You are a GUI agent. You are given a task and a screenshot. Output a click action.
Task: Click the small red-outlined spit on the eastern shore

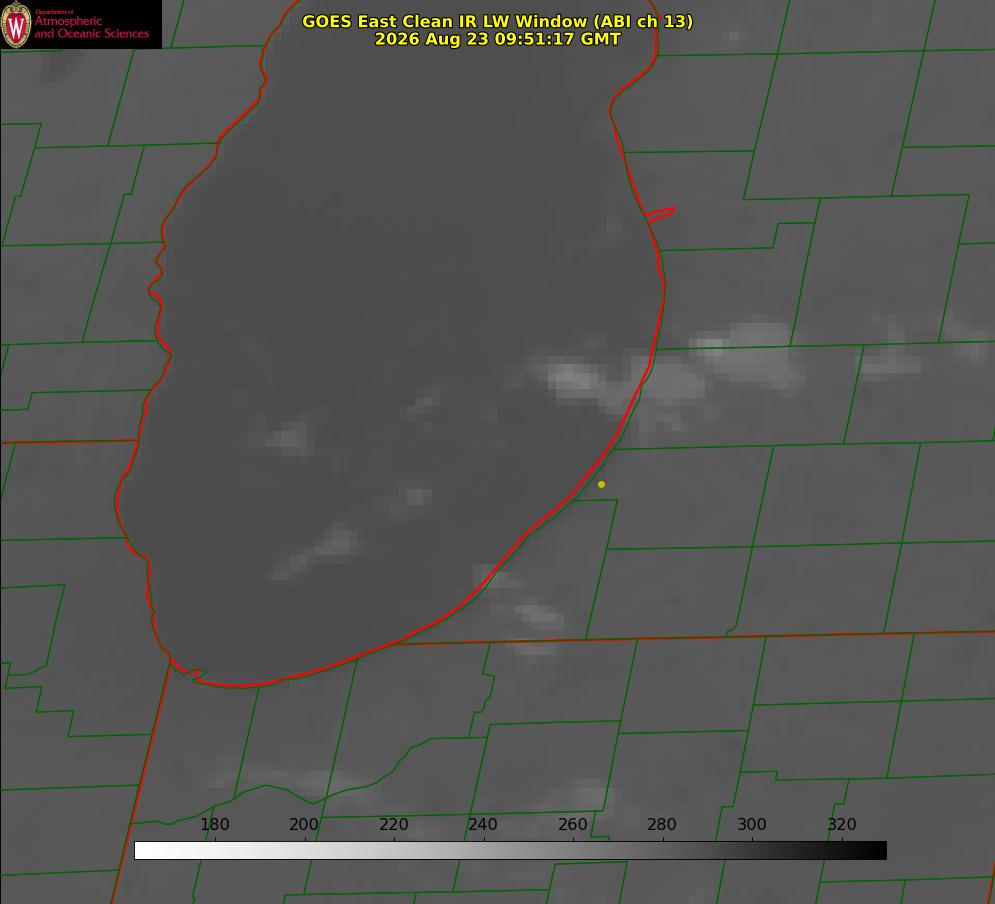click(x=660, y=214)
